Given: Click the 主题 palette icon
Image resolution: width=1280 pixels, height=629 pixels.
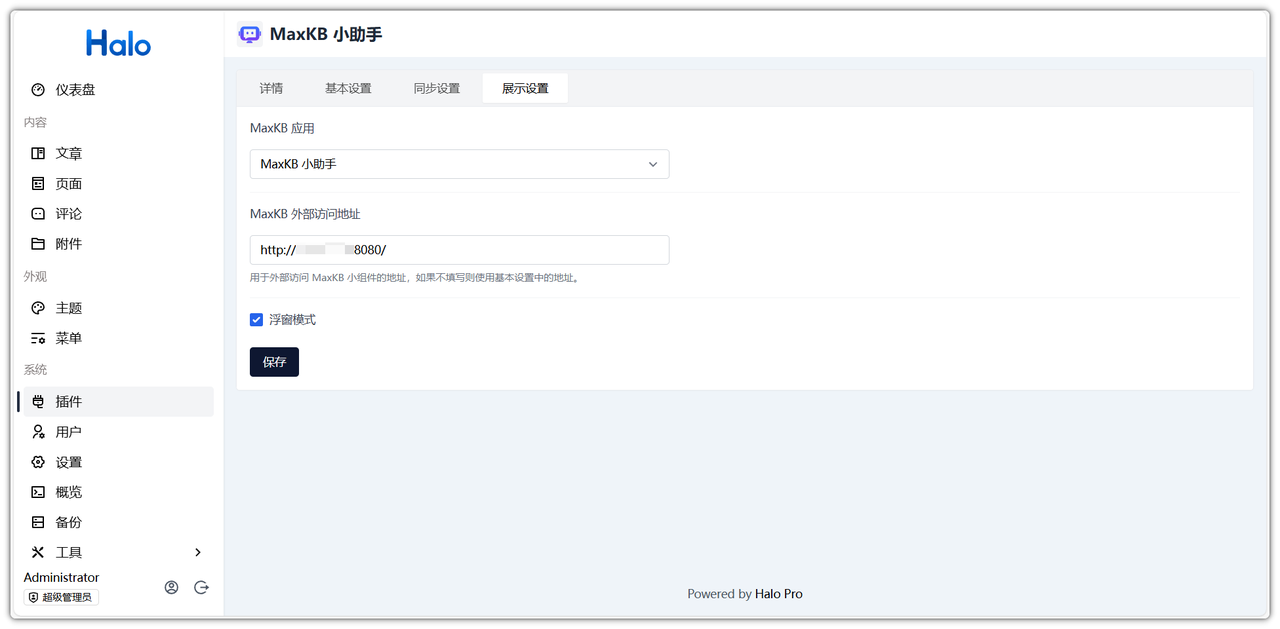Looking at the screenshot, I should pos(38,308).
